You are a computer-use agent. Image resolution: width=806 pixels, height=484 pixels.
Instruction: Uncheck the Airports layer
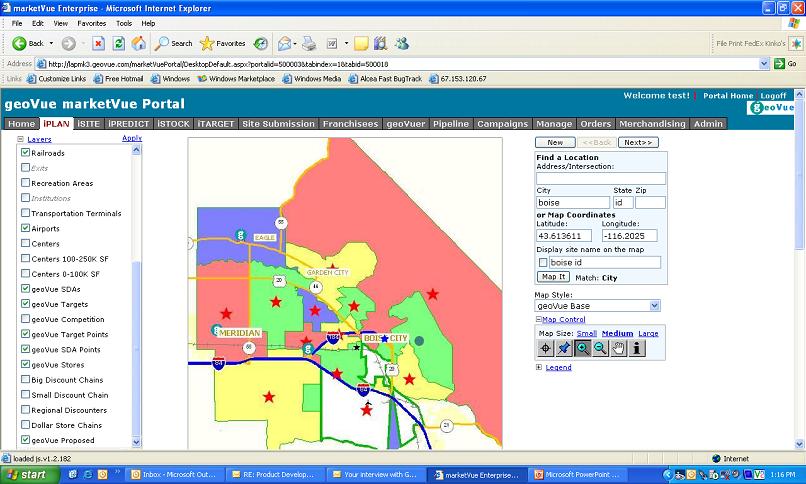[x=25, y=228]
